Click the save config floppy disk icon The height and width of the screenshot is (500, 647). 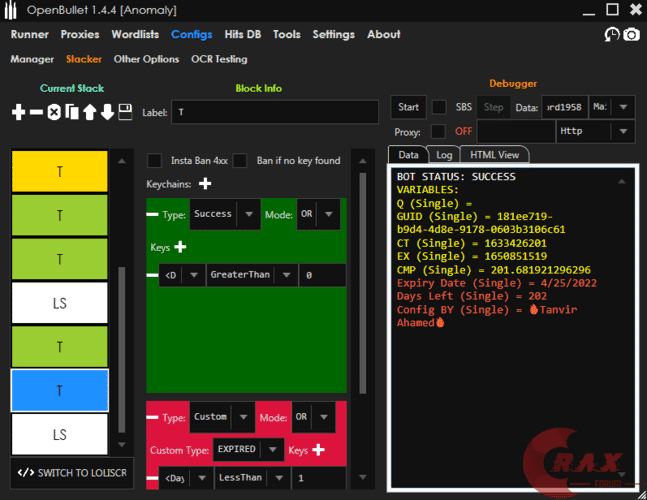point(125,112)
